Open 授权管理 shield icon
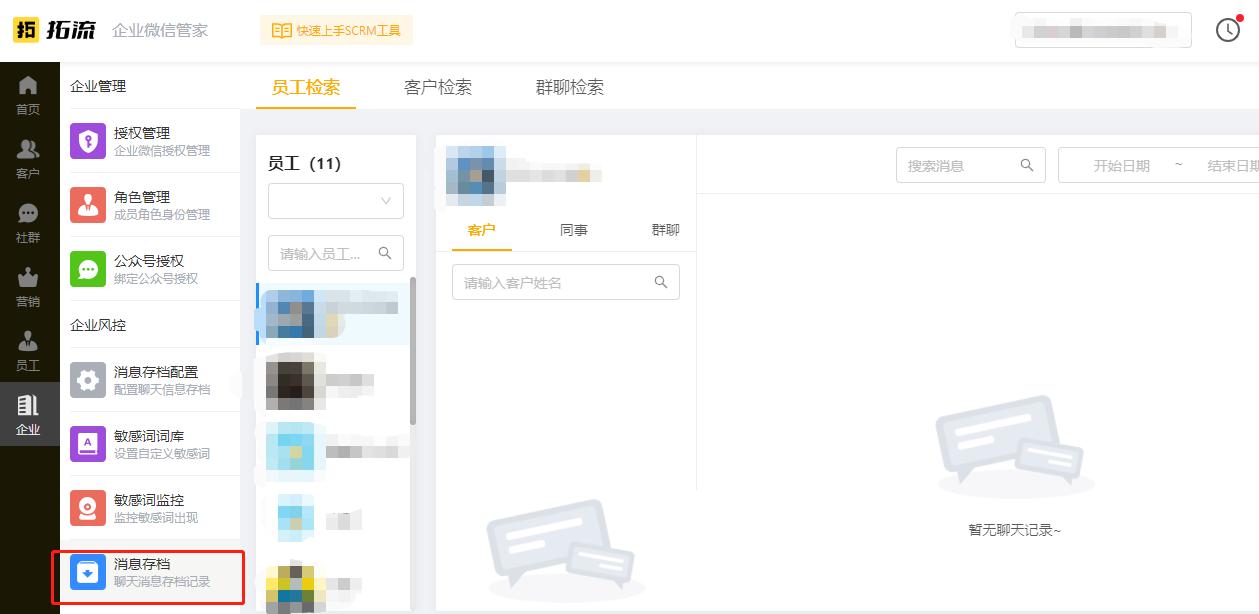The height and width of the screenshot is (614, 1259). pos(88,140)
